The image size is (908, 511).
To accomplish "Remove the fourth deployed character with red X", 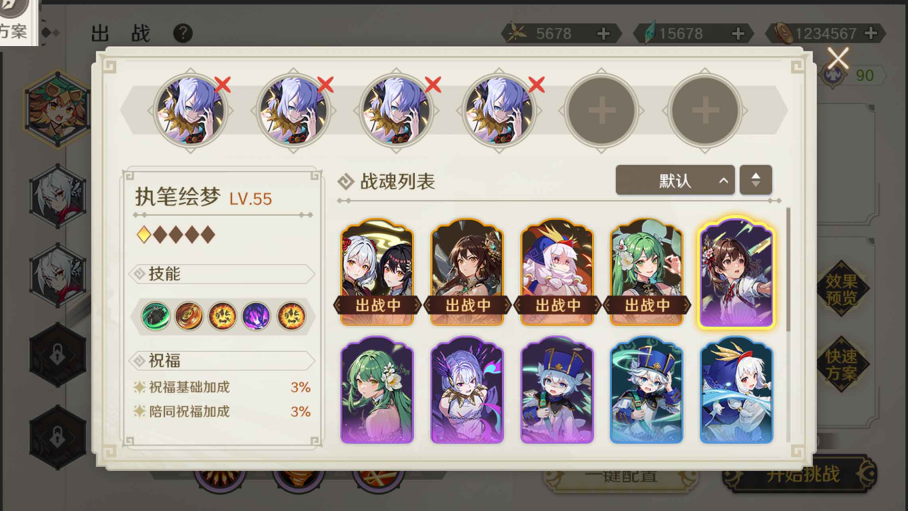I will point(536,85).
